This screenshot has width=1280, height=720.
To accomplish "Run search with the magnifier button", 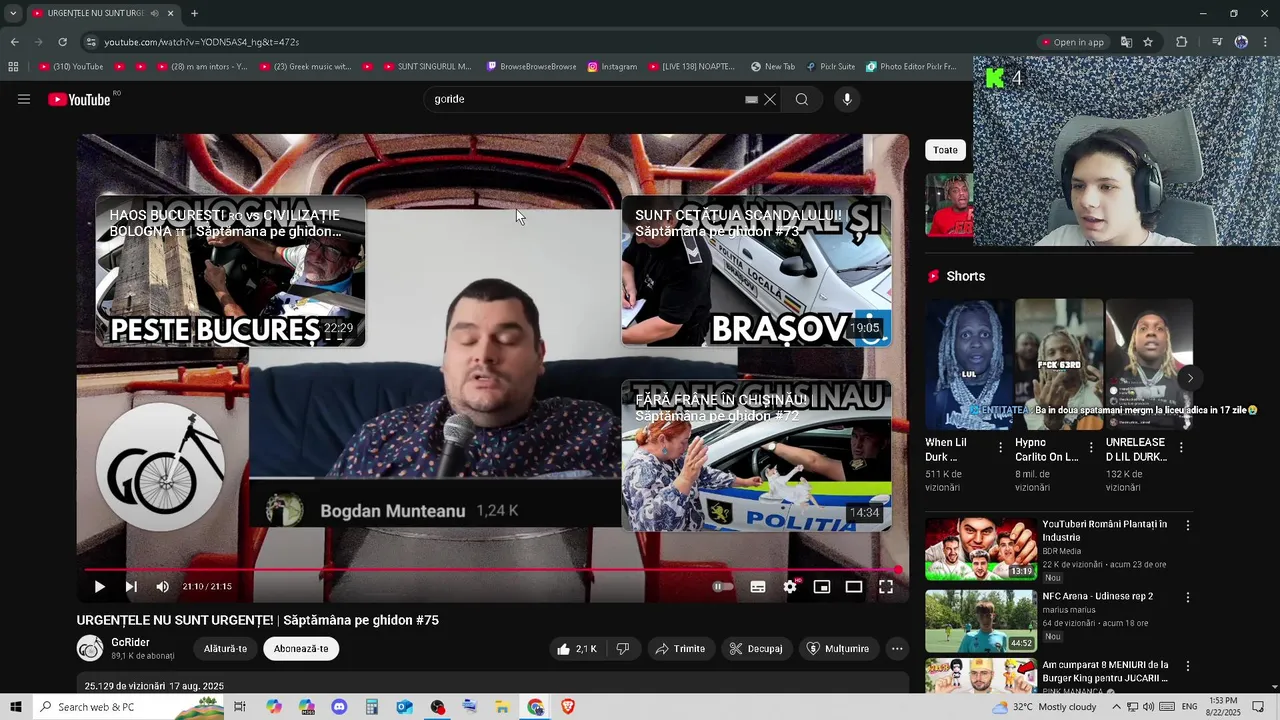I will 802,99.
